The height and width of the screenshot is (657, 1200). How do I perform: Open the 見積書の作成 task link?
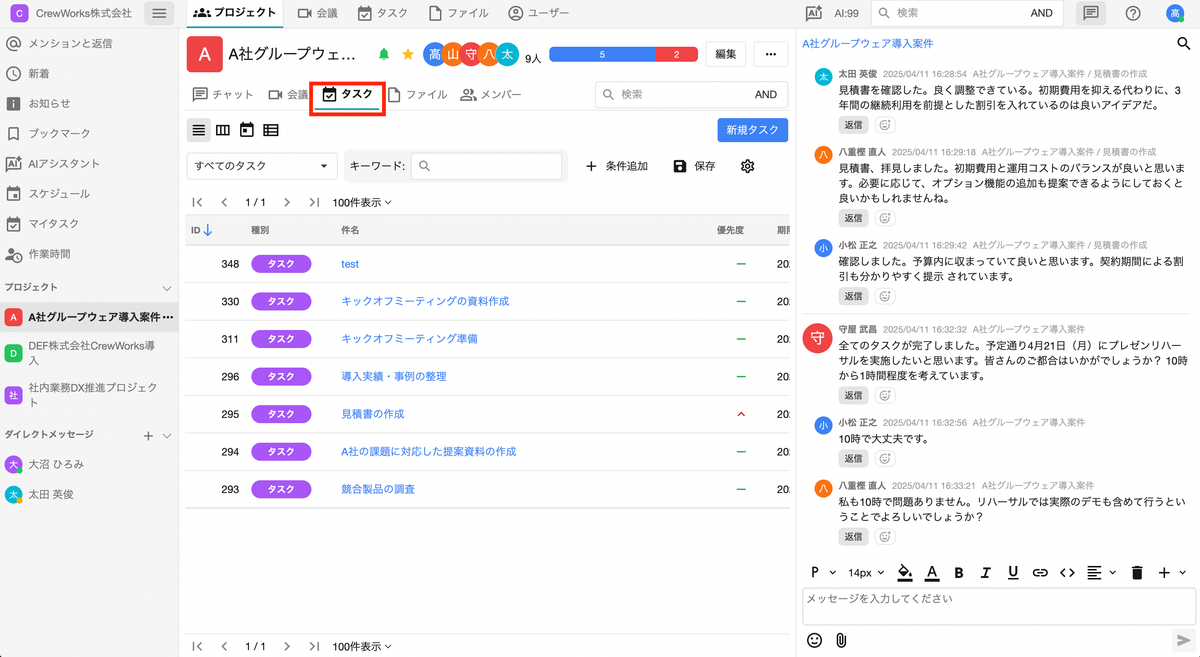pos(372,414)
